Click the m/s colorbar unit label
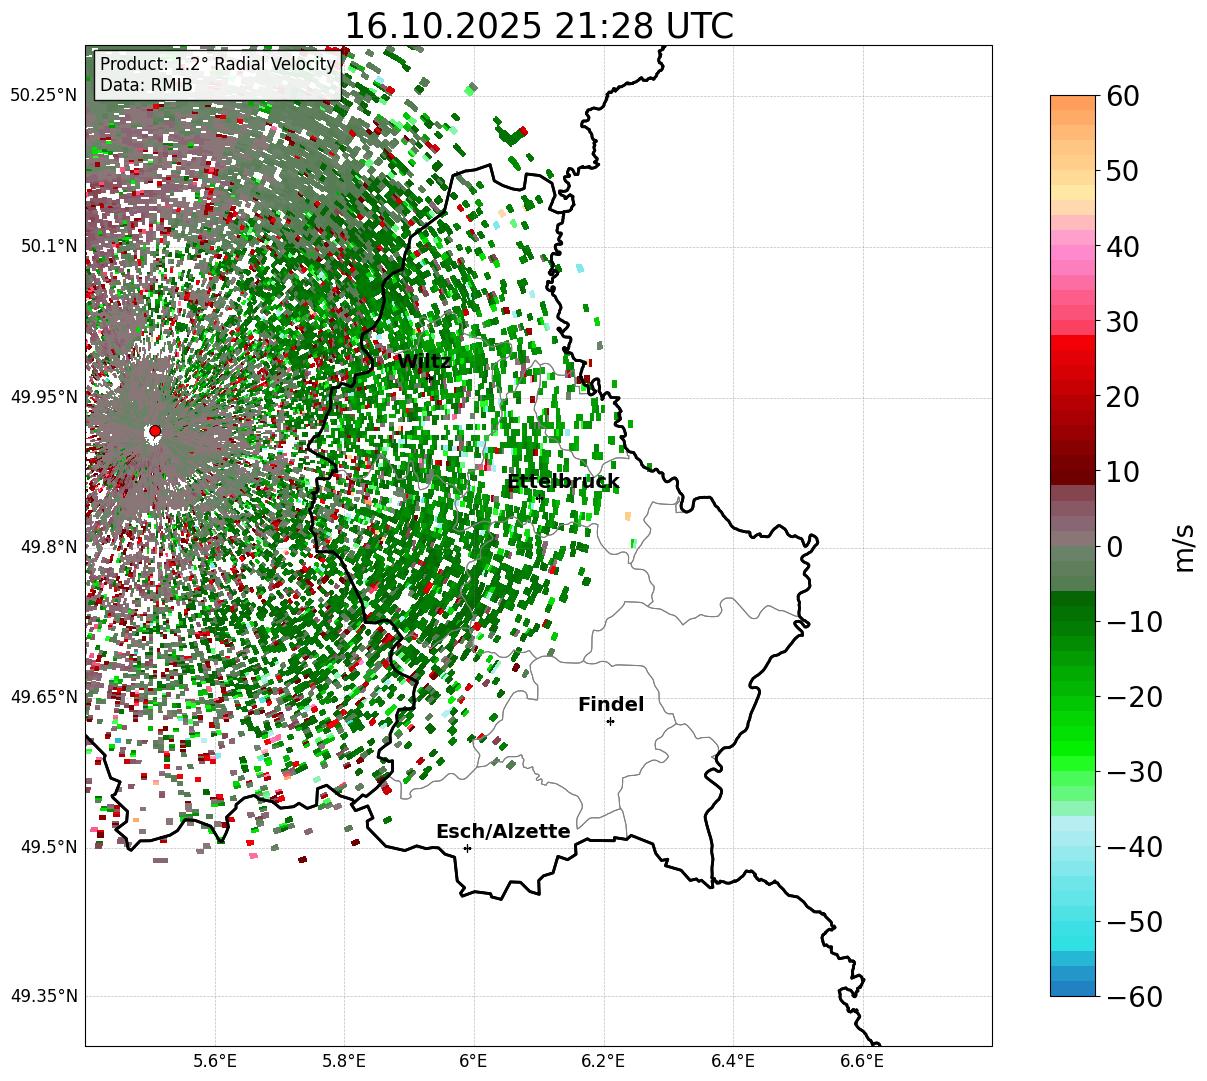This screenshot has width=1207, height=1081. click(x=1184, y=546)
